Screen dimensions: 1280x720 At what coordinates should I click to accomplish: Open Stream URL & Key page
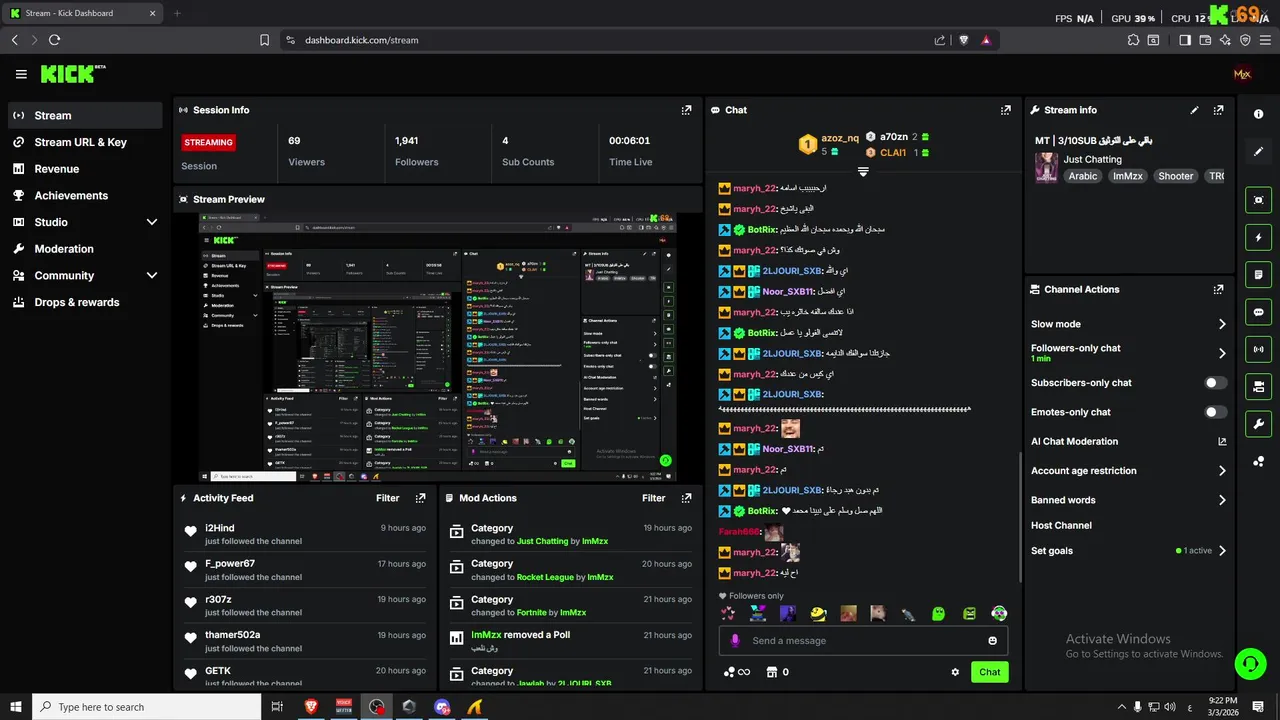point(84,142)
